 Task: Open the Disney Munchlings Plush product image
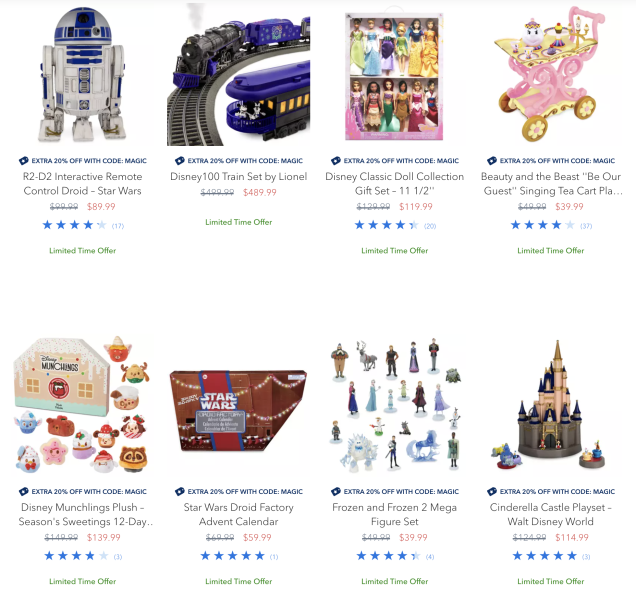click(83, 405)
